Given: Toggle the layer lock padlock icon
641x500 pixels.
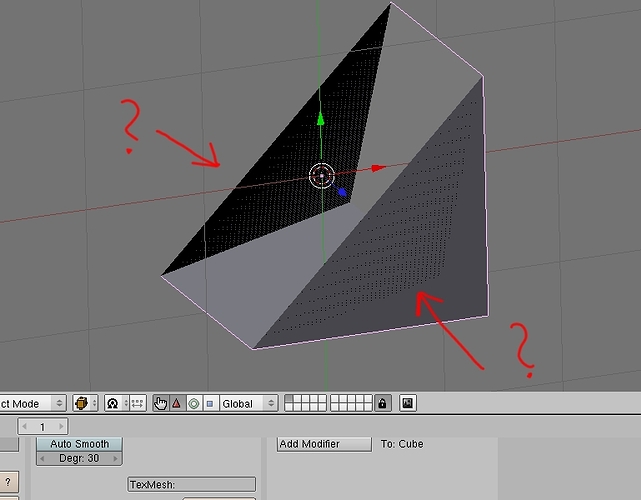Looking at the screenshot, I should click(382, 404).
